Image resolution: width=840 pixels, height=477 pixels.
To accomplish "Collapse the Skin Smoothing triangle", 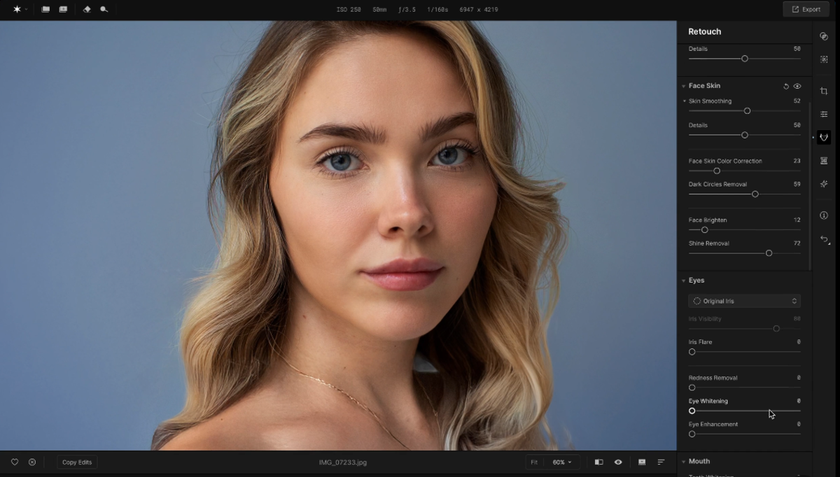I will tap(684, 101).
